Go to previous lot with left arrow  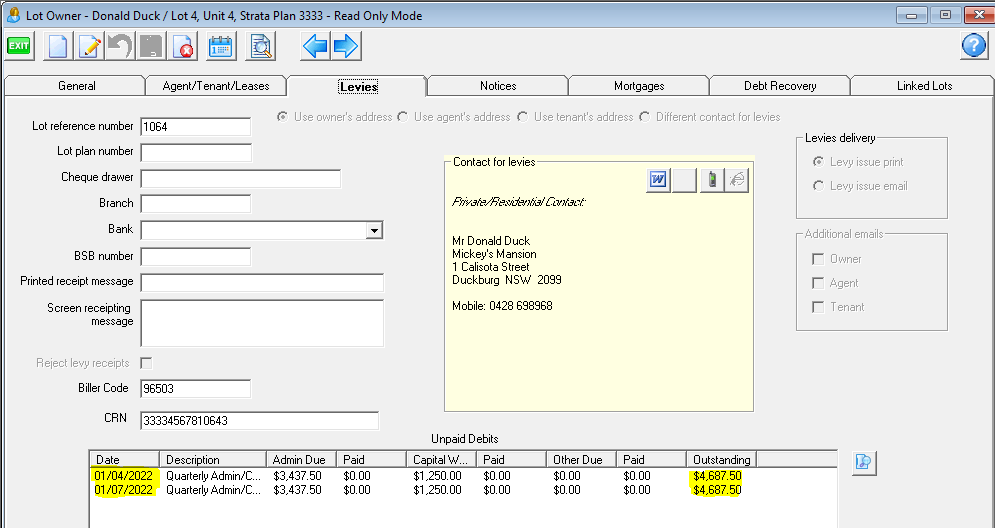pyautogui.click(x=315, y=46)
